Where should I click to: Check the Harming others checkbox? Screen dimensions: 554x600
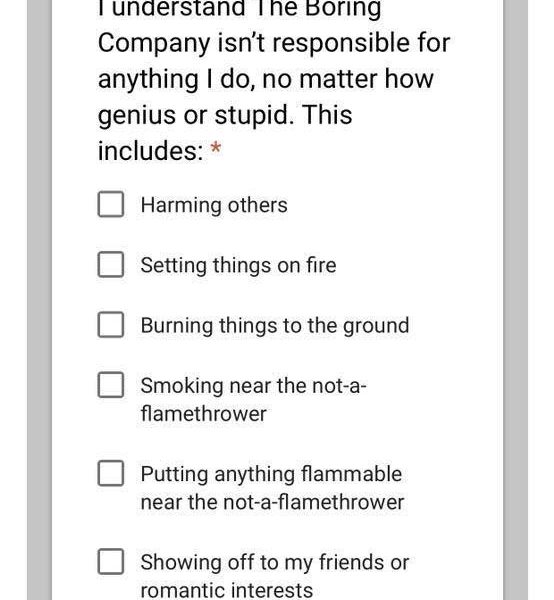(x=111, y=204)
